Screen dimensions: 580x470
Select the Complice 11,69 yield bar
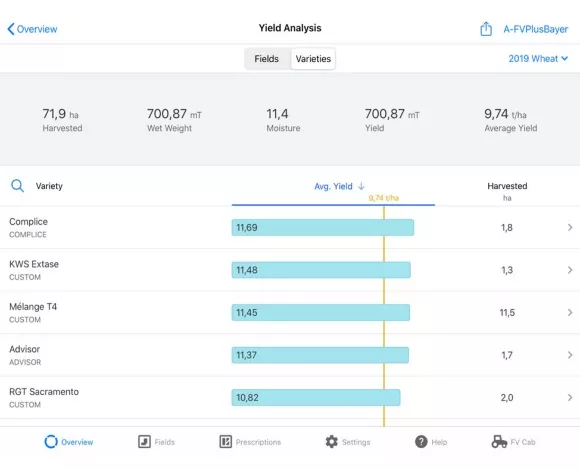(323, 227)
